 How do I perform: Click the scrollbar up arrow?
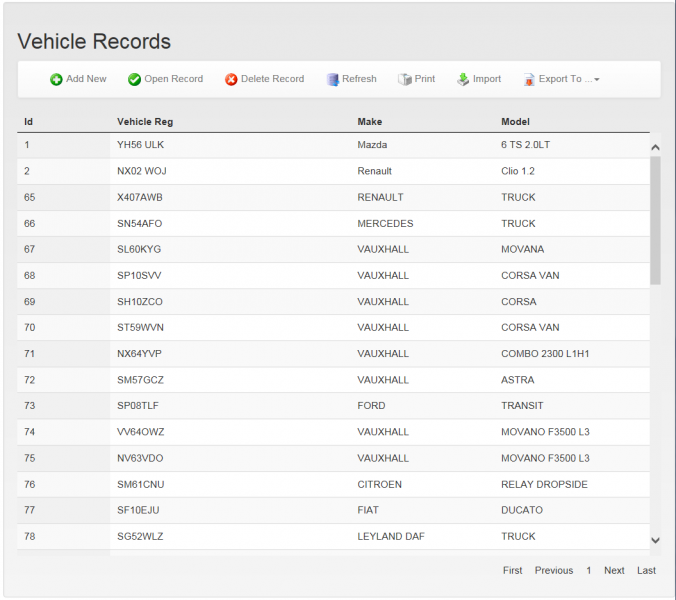(655, 147)
